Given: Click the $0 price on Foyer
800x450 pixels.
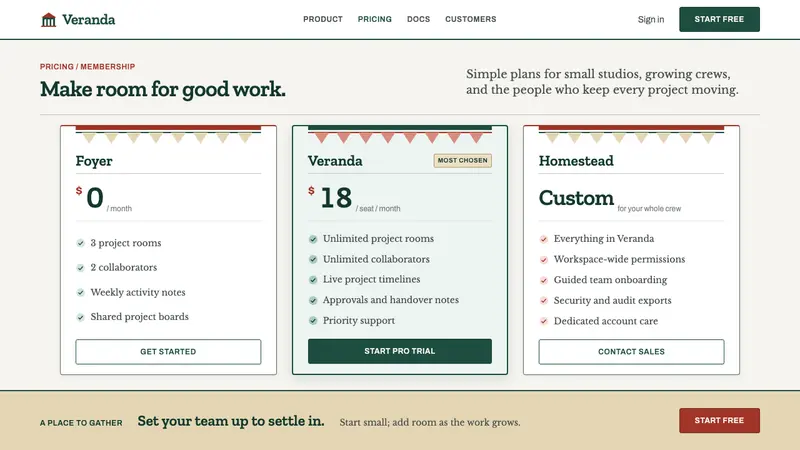Looking at the screenshot, I should click(x=90, y=197).
